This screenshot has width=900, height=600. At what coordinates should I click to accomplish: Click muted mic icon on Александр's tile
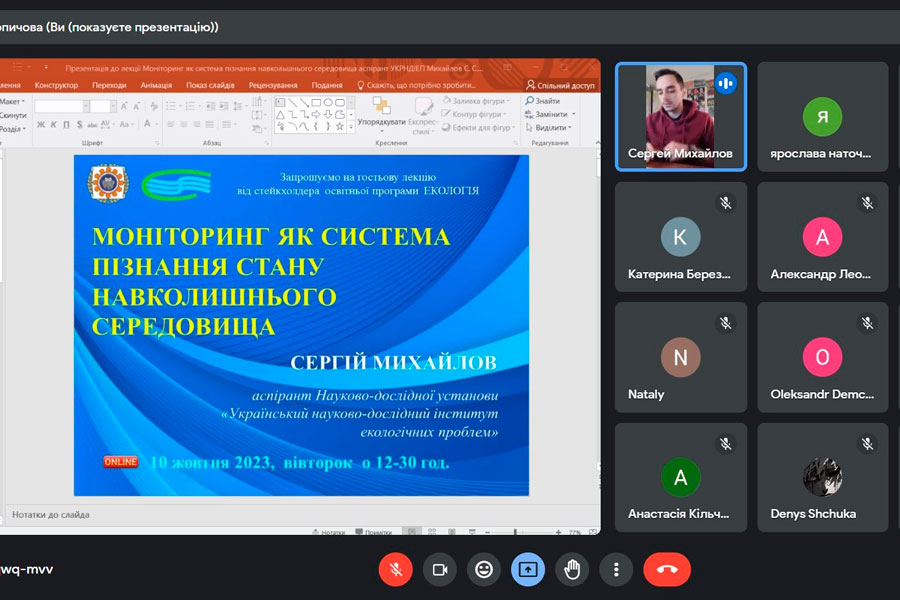tap(867, 203)
